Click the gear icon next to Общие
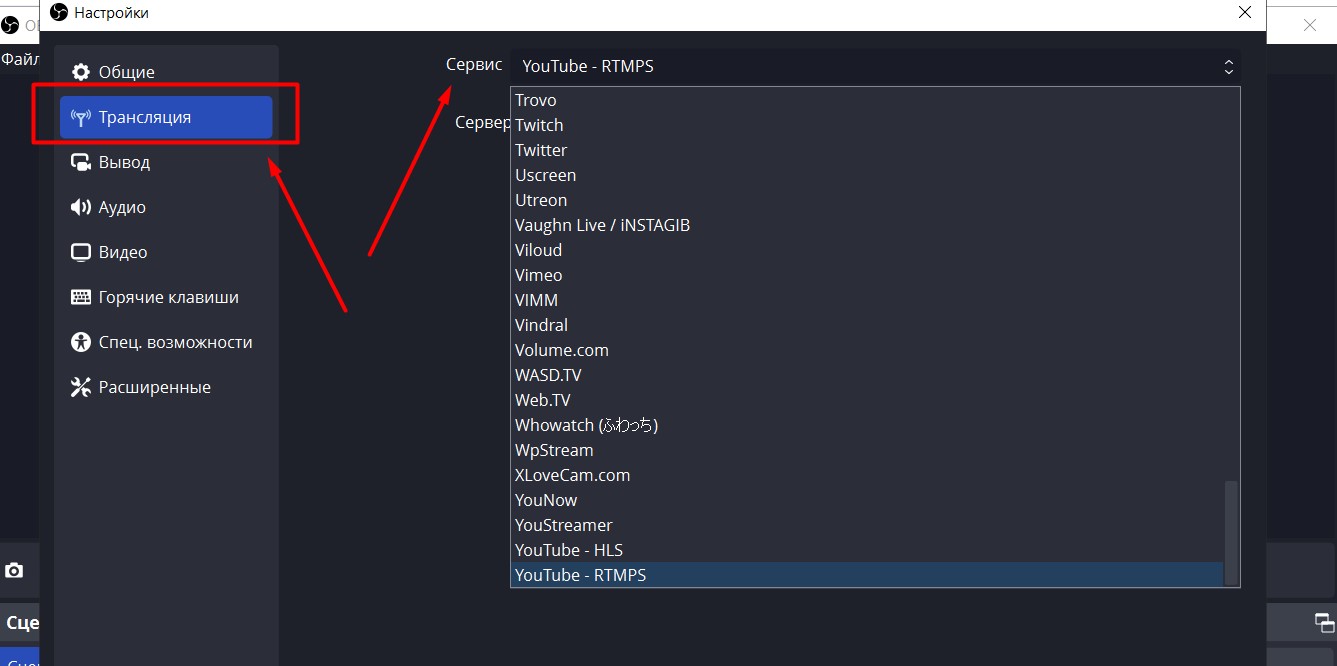 (81, 72)
